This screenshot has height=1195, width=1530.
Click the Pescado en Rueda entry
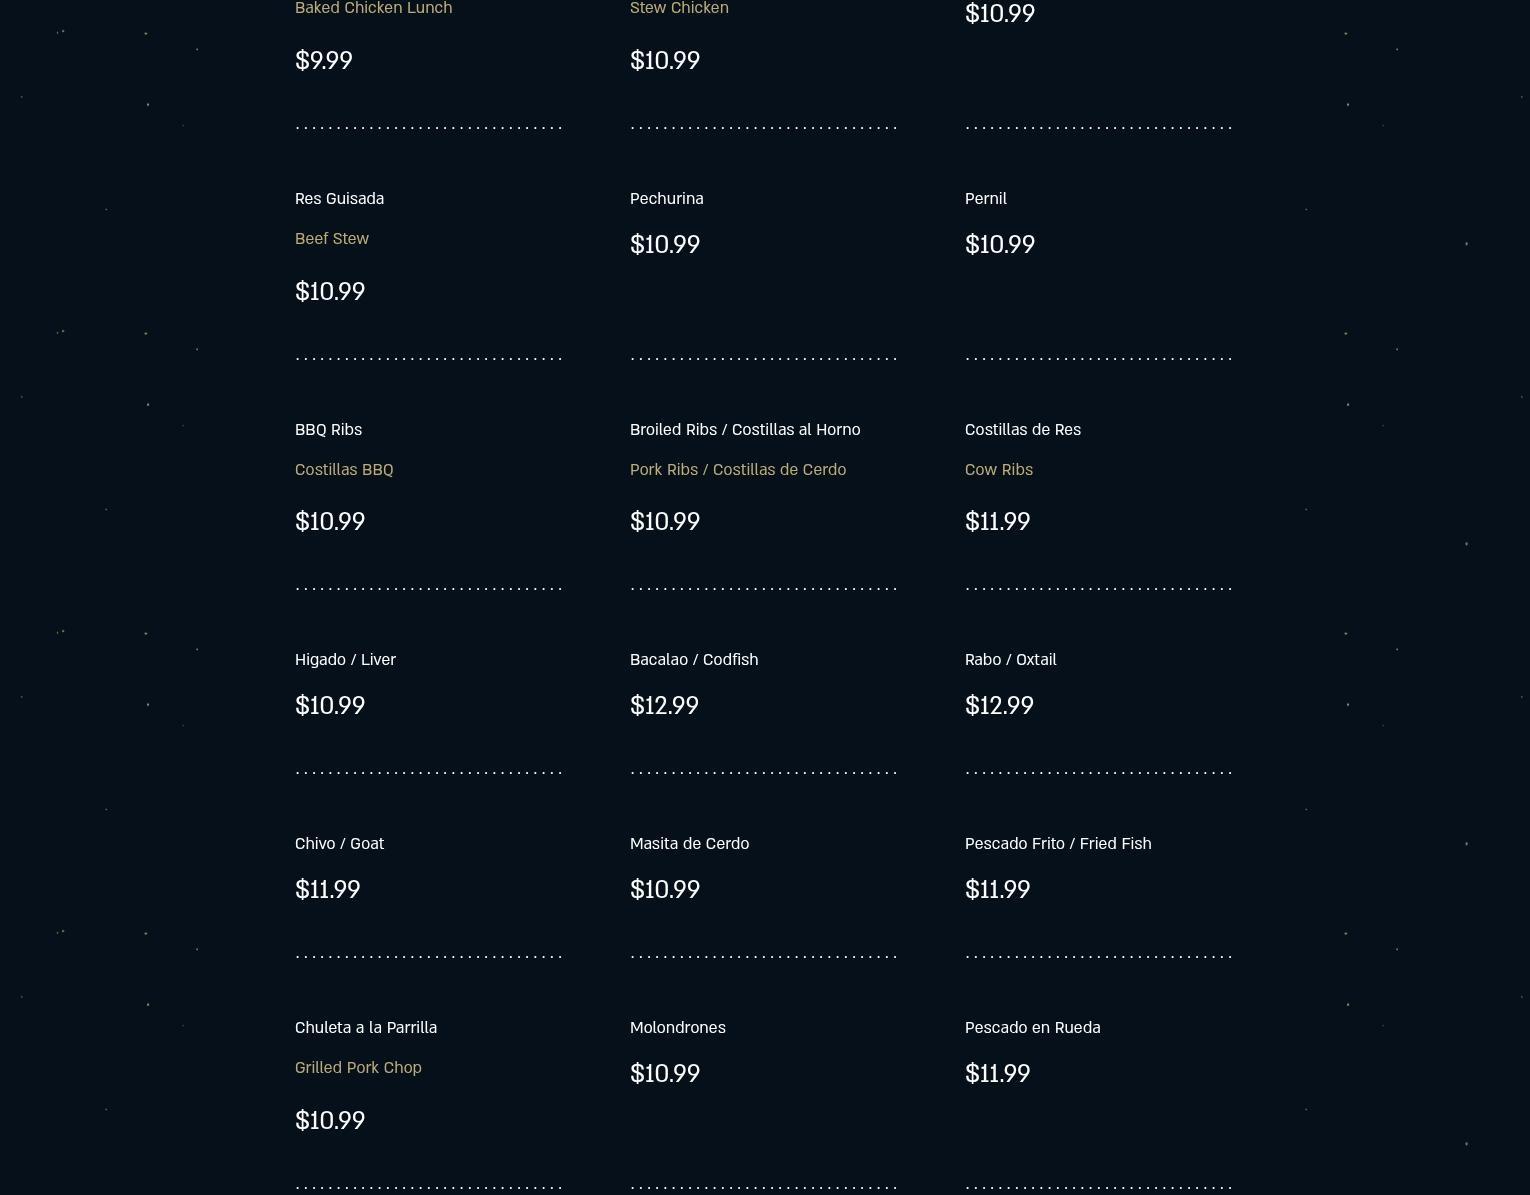[1032, 1027]
